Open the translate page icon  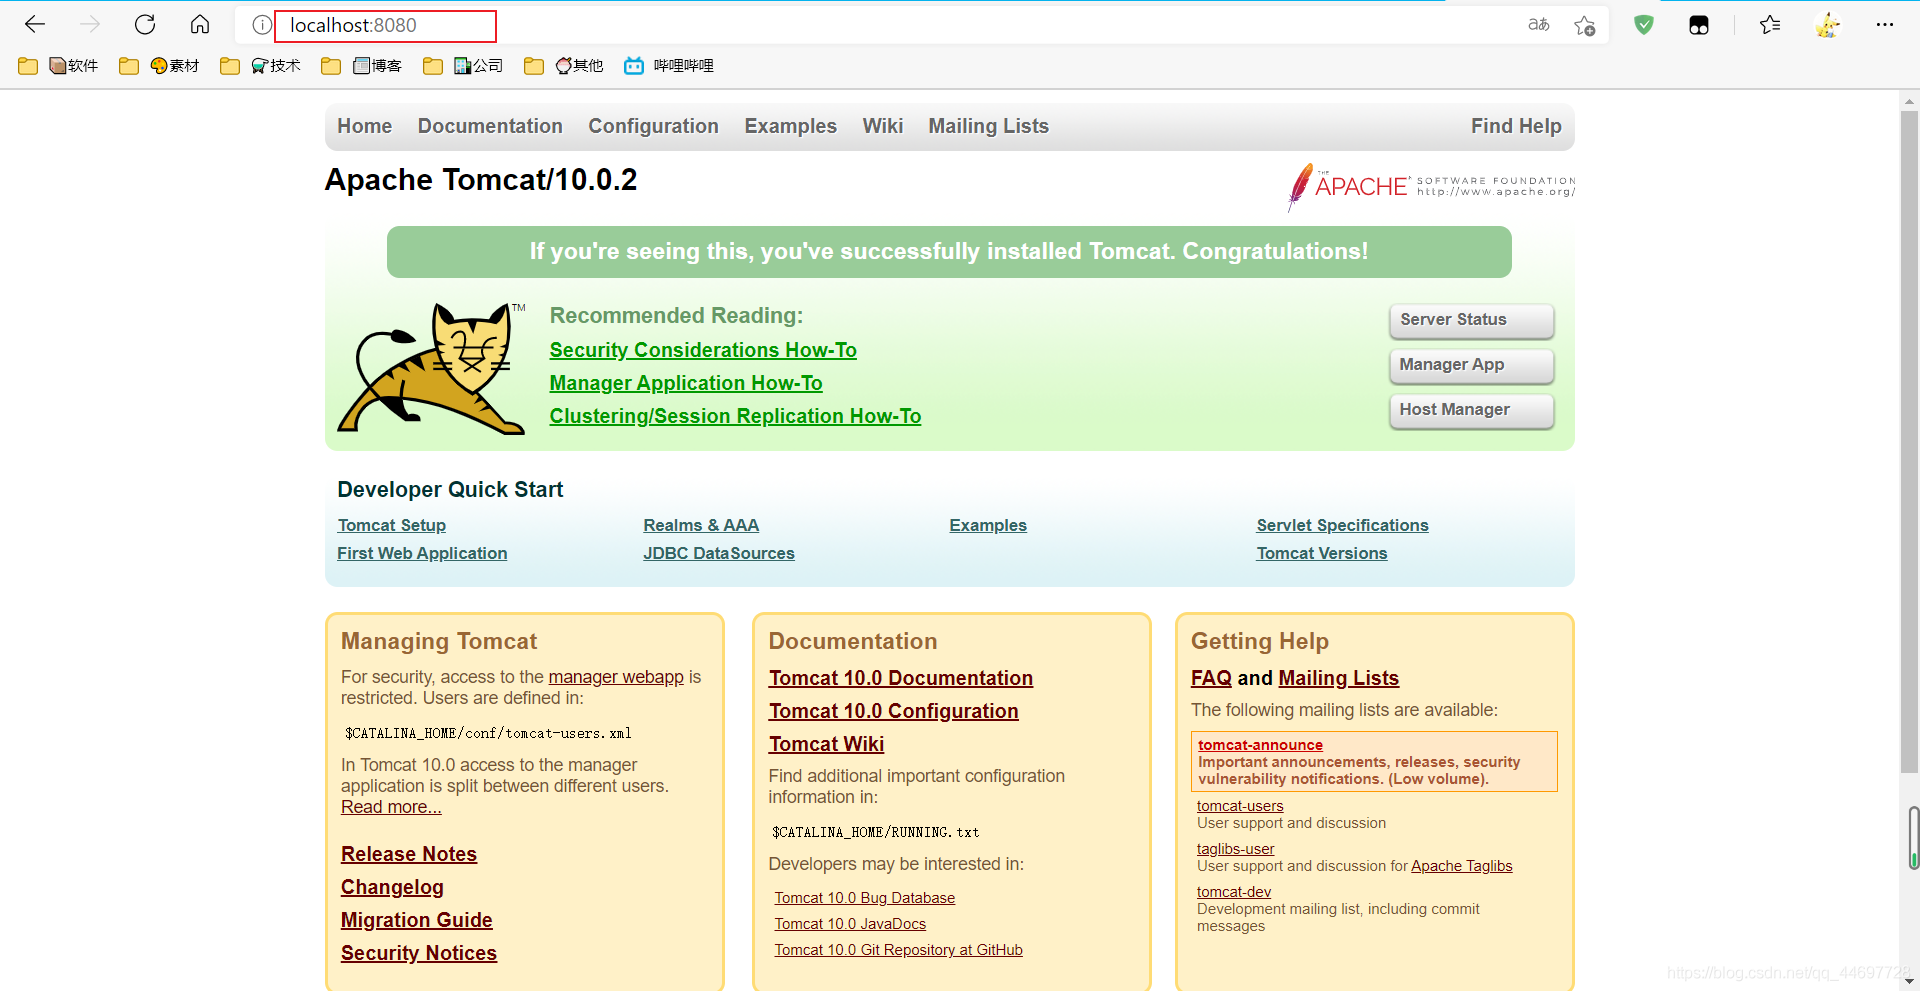[1539, 25]
